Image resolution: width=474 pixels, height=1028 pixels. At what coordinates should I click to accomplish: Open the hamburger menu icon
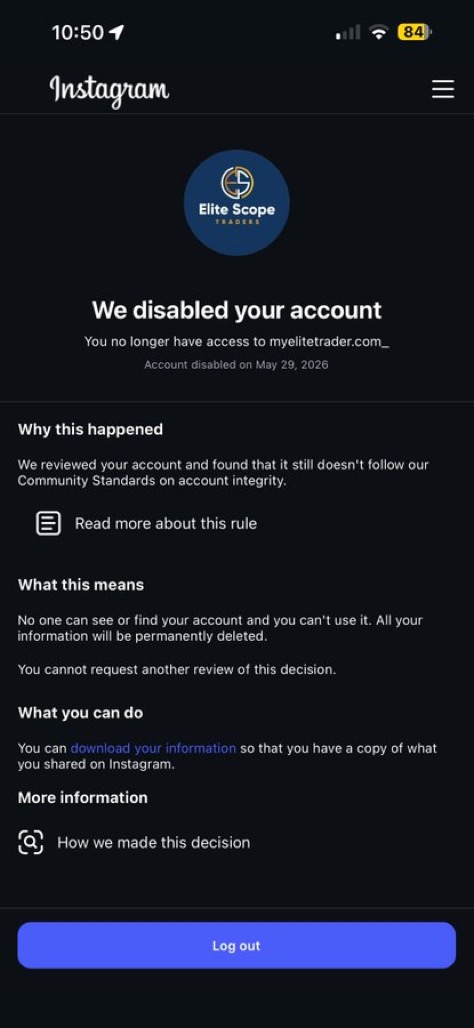[443, 89]
